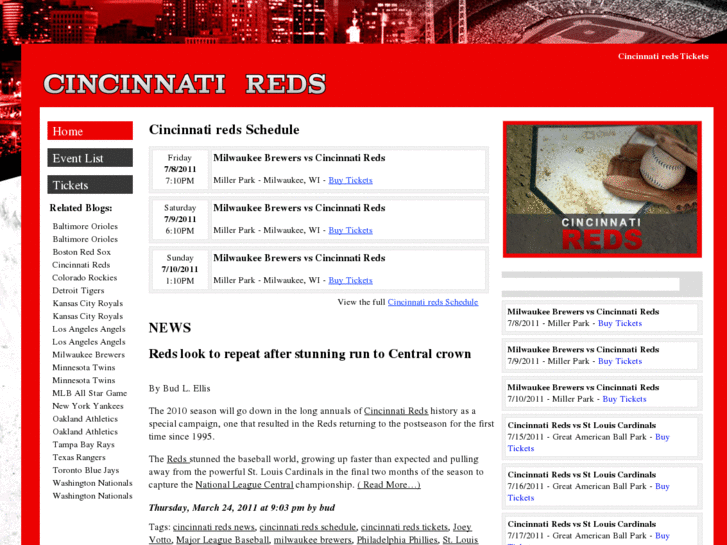
Task: Click the By Bud L. Ellis byline
Action: 179,389
